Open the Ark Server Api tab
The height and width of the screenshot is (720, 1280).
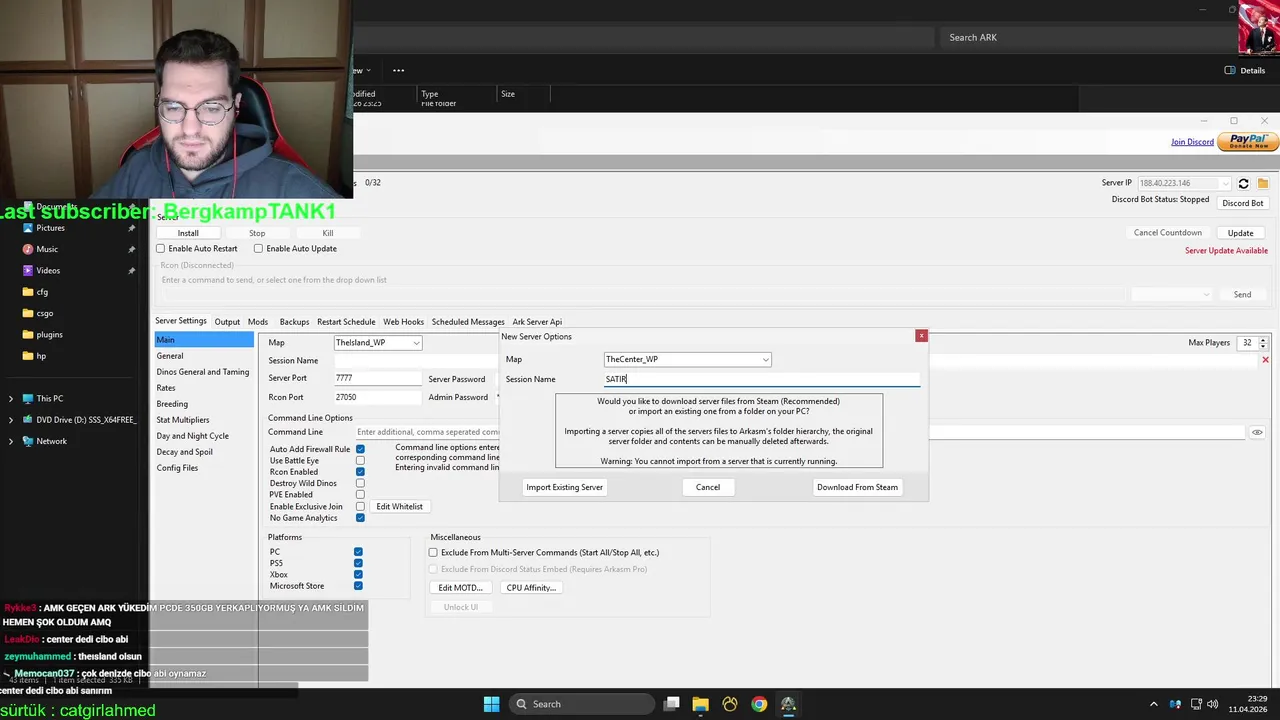click(x=537, y=322)
